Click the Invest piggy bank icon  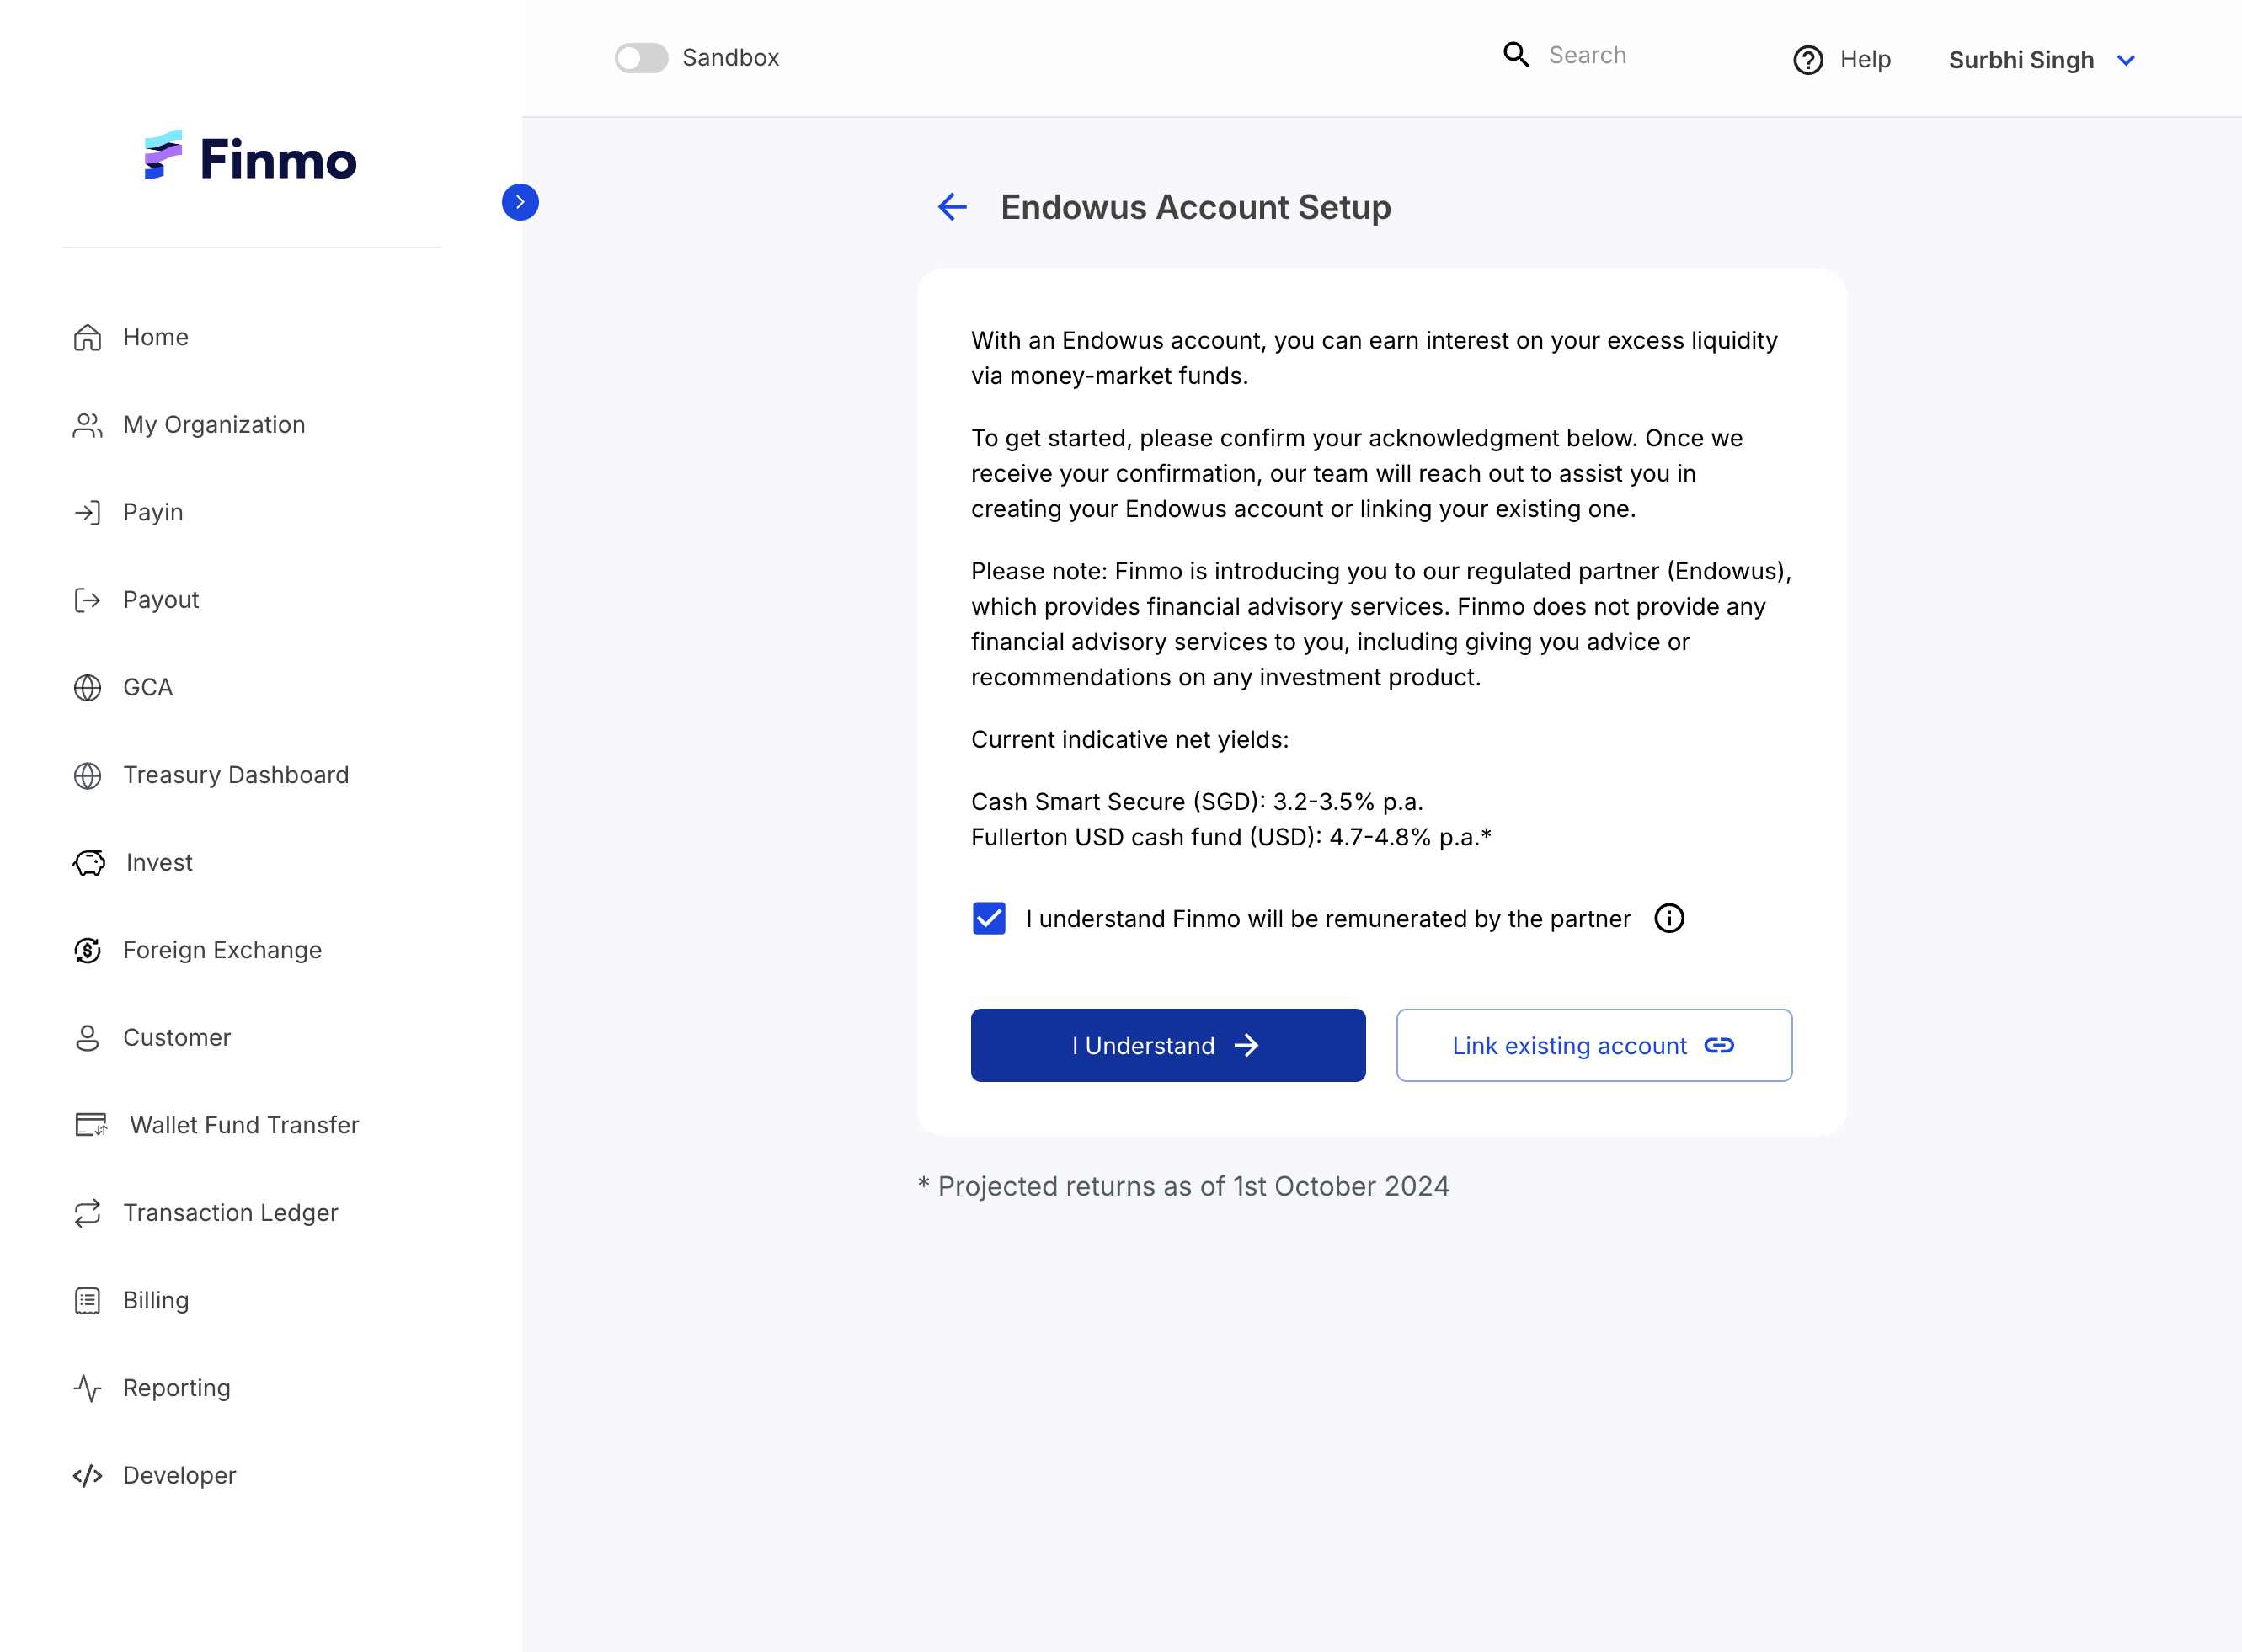click(89, 863)
